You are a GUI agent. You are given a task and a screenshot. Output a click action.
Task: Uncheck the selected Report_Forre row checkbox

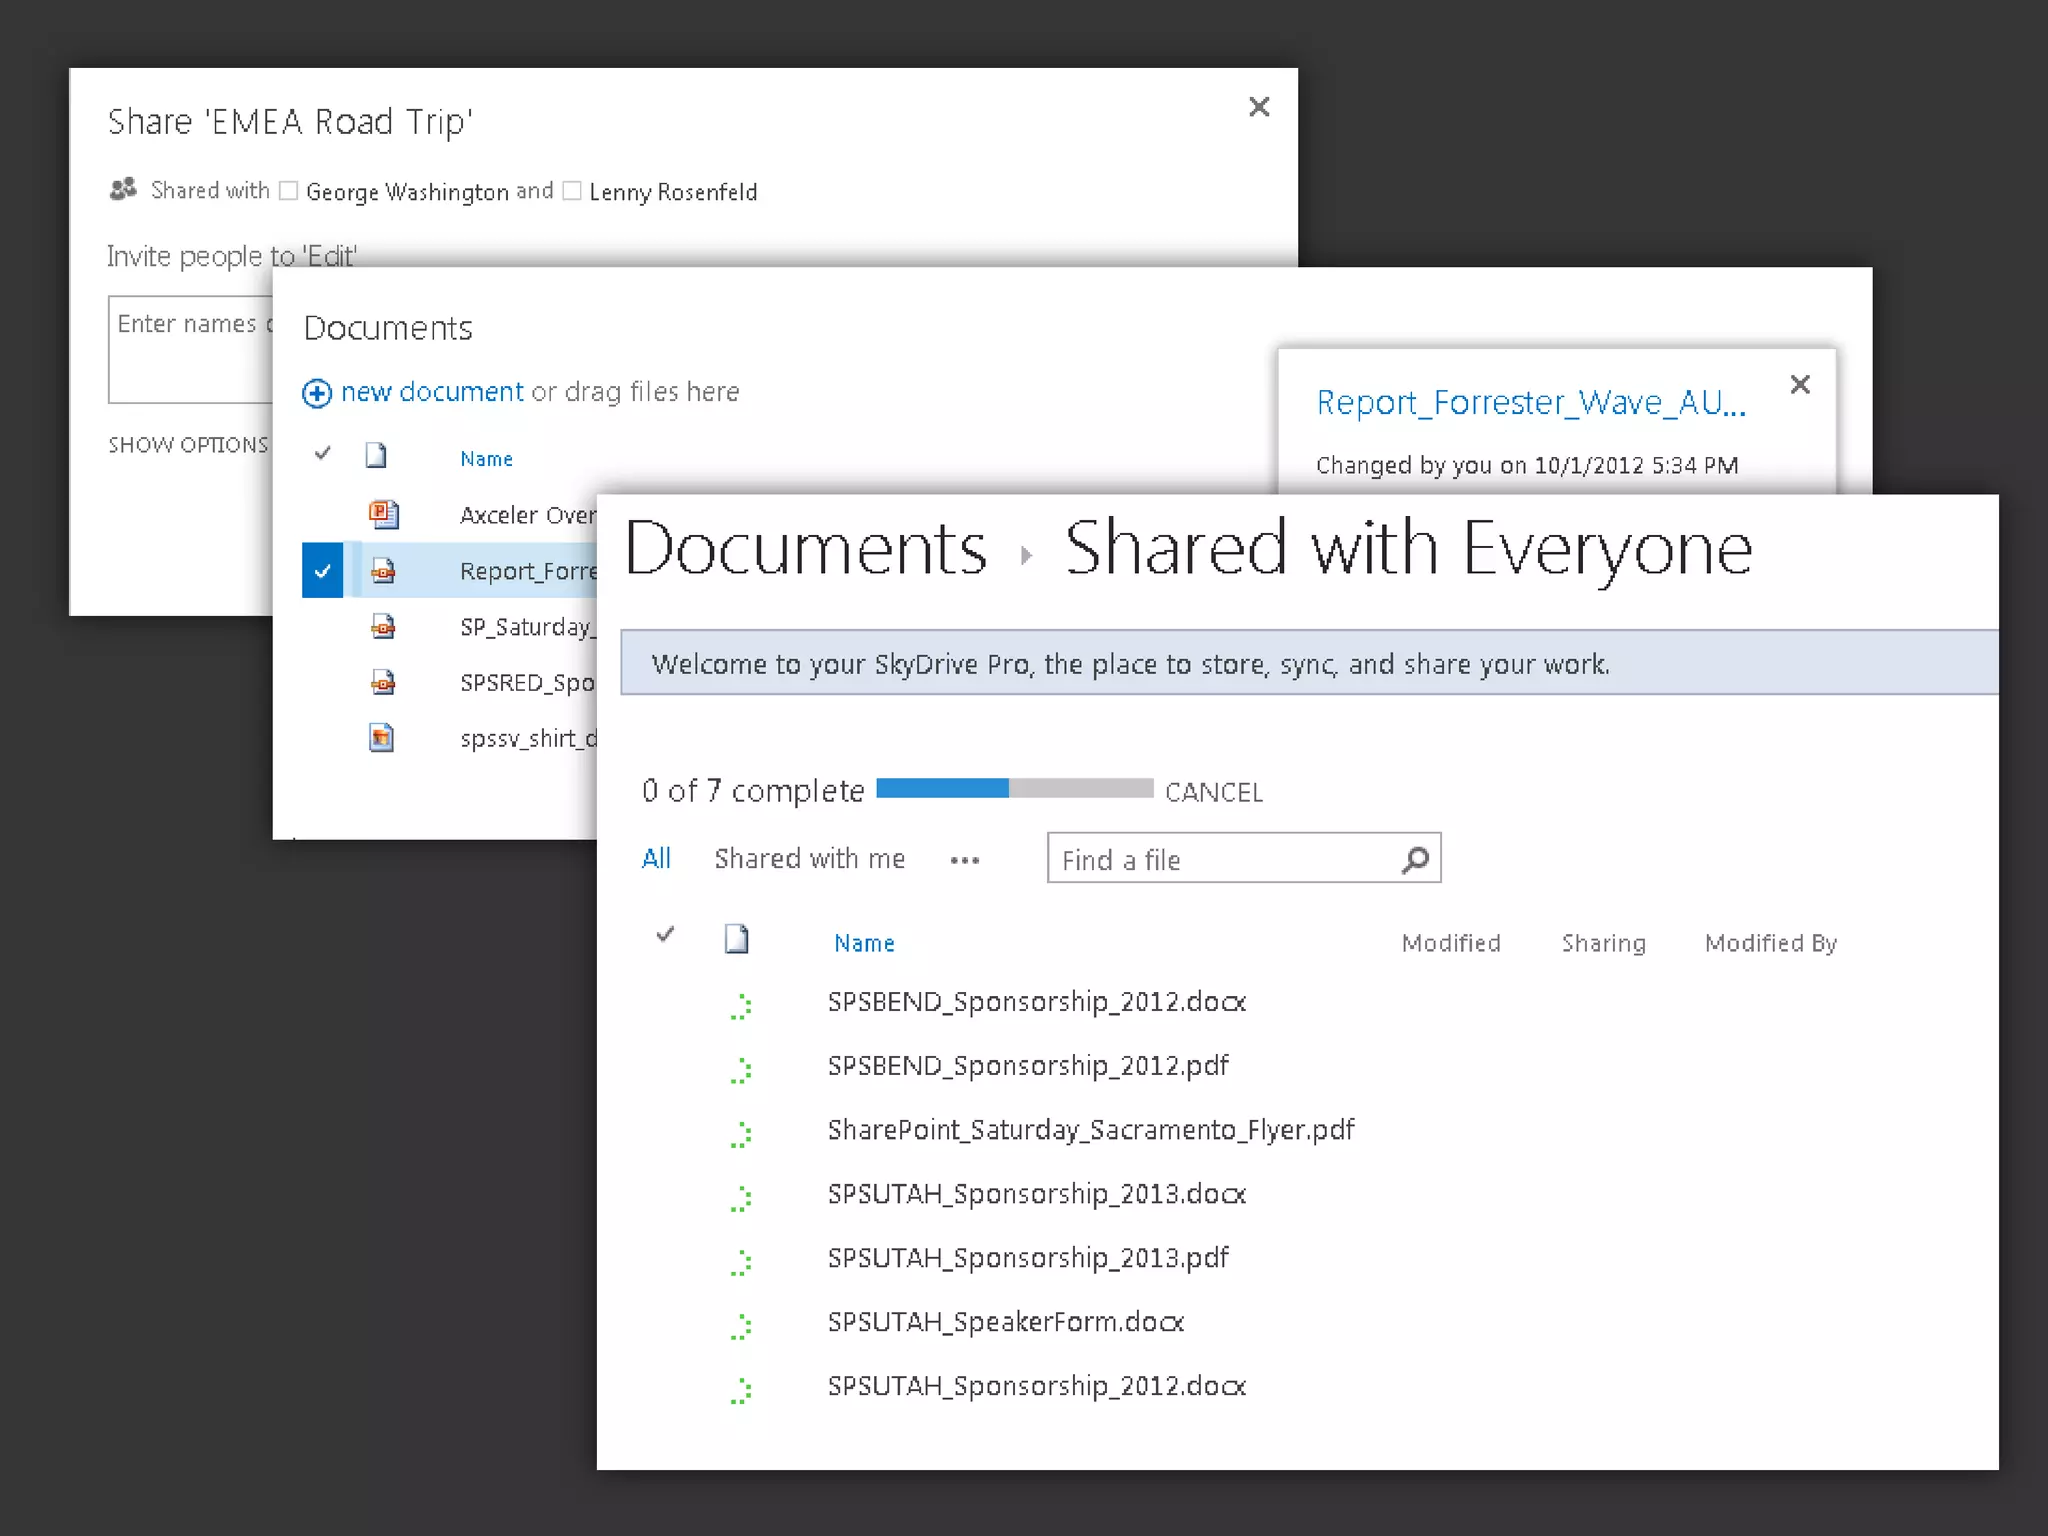(x=322, y=571)
